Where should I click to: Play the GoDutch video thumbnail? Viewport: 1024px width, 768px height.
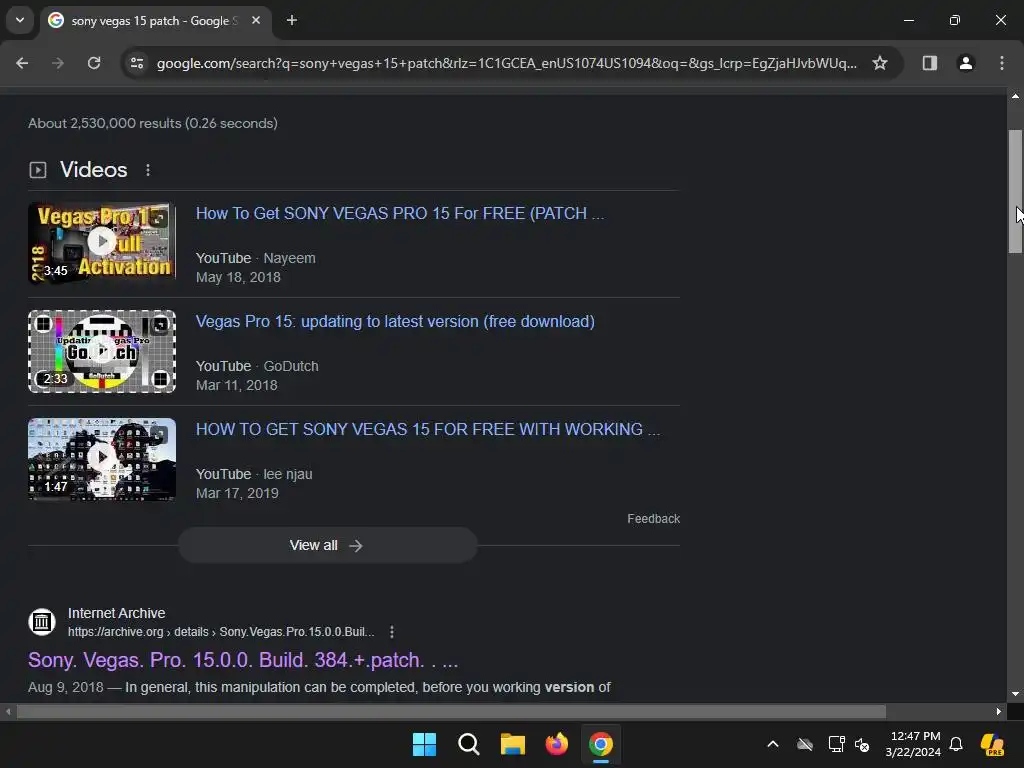pos(102,351)
